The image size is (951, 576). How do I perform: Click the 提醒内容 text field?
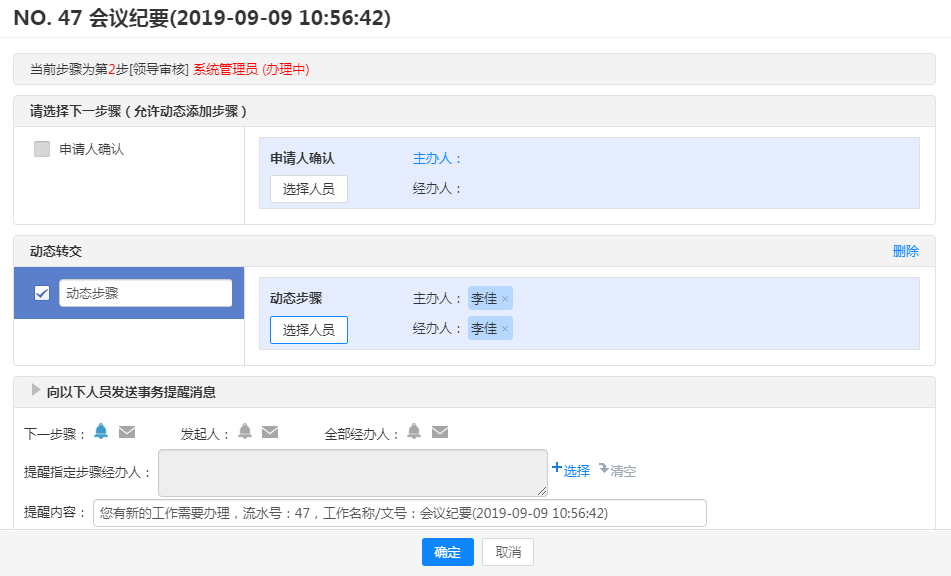[399, 513]
